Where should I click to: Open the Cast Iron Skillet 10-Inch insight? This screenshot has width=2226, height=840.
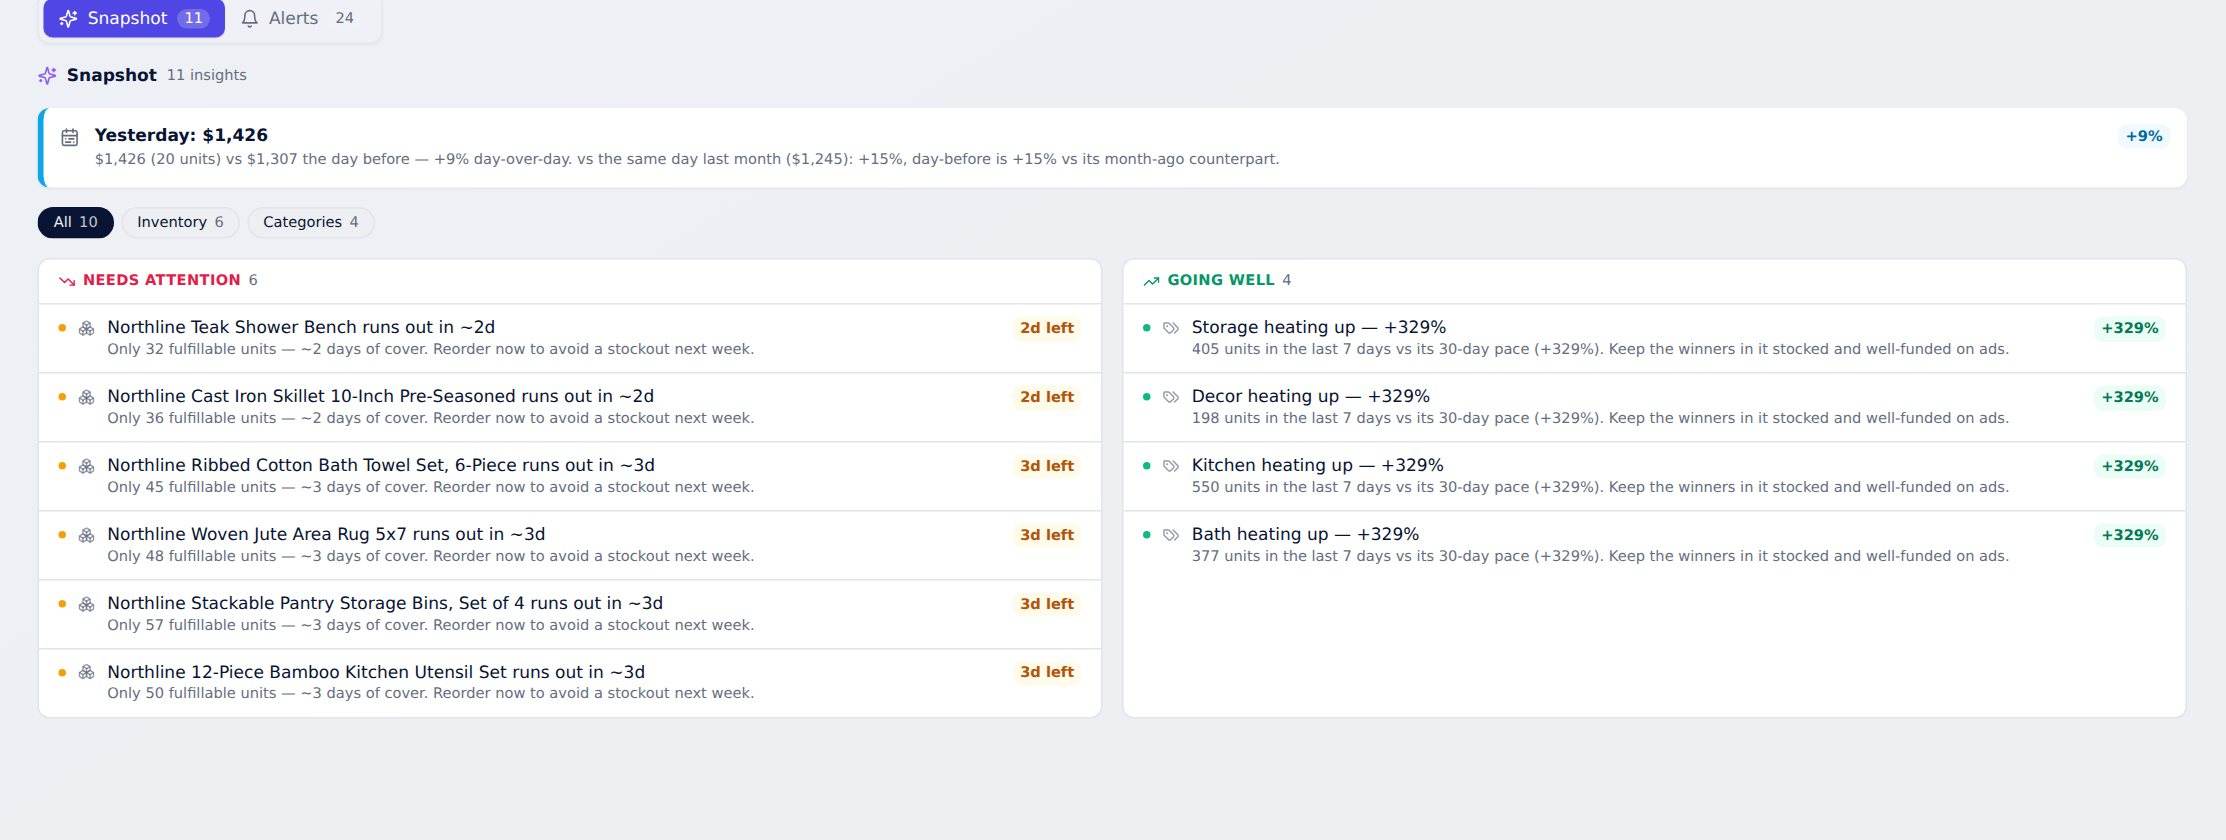[570, 407]
